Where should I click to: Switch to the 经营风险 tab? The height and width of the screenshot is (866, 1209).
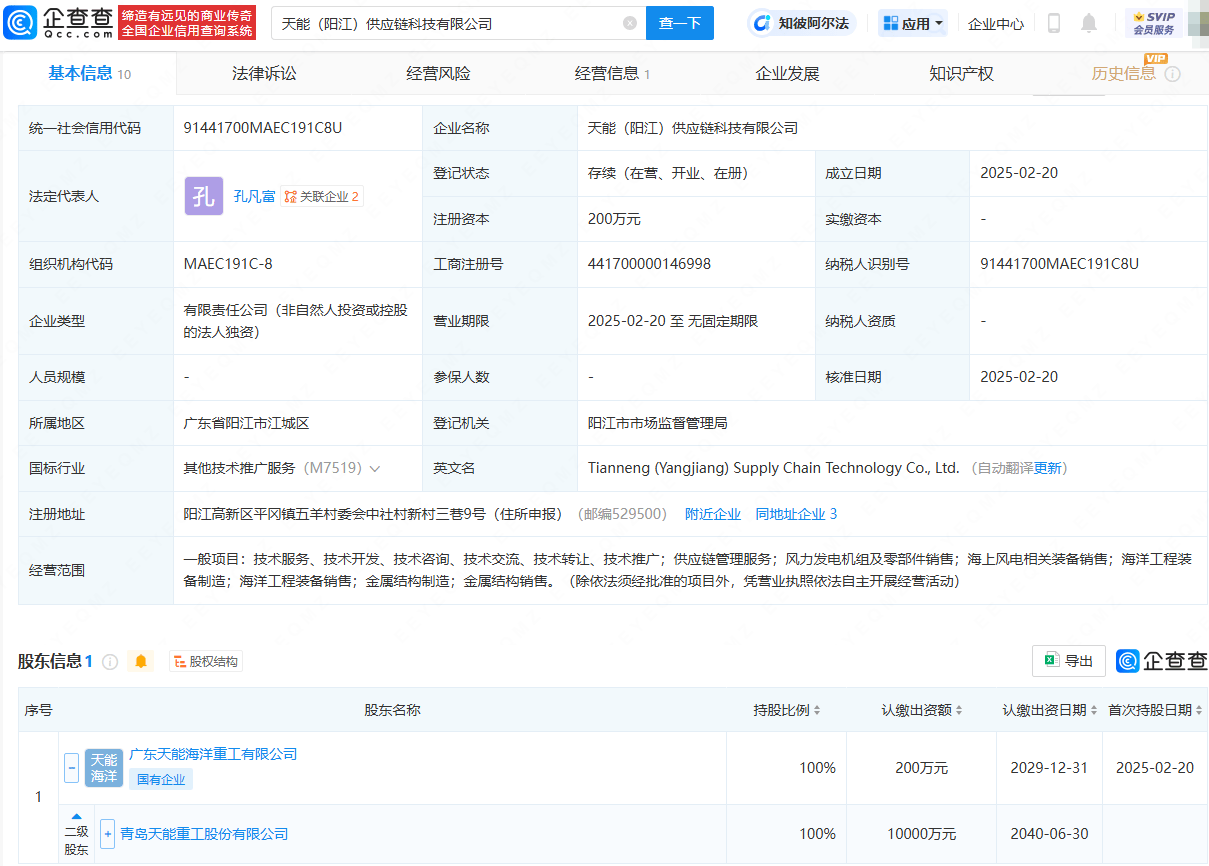[438, 73]
